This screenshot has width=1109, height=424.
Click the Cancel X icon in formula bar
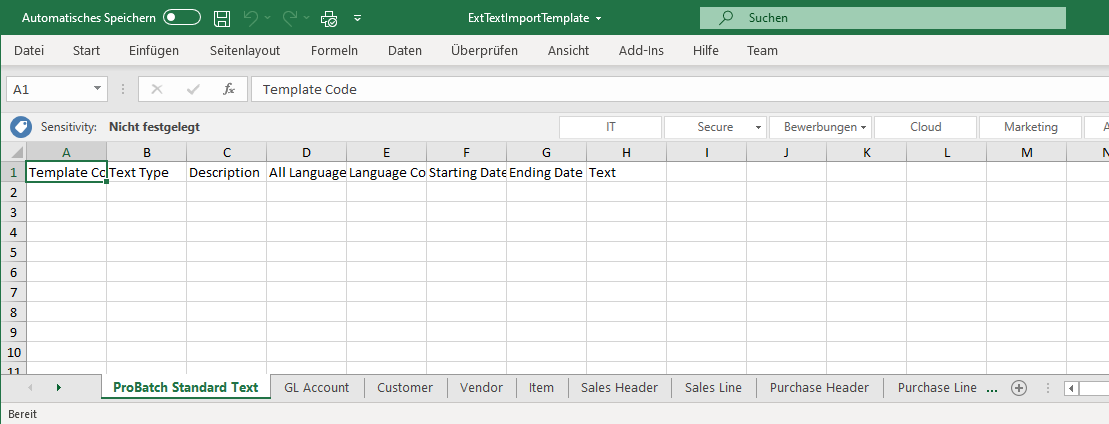pyautogui.click(x=157, y=89)
